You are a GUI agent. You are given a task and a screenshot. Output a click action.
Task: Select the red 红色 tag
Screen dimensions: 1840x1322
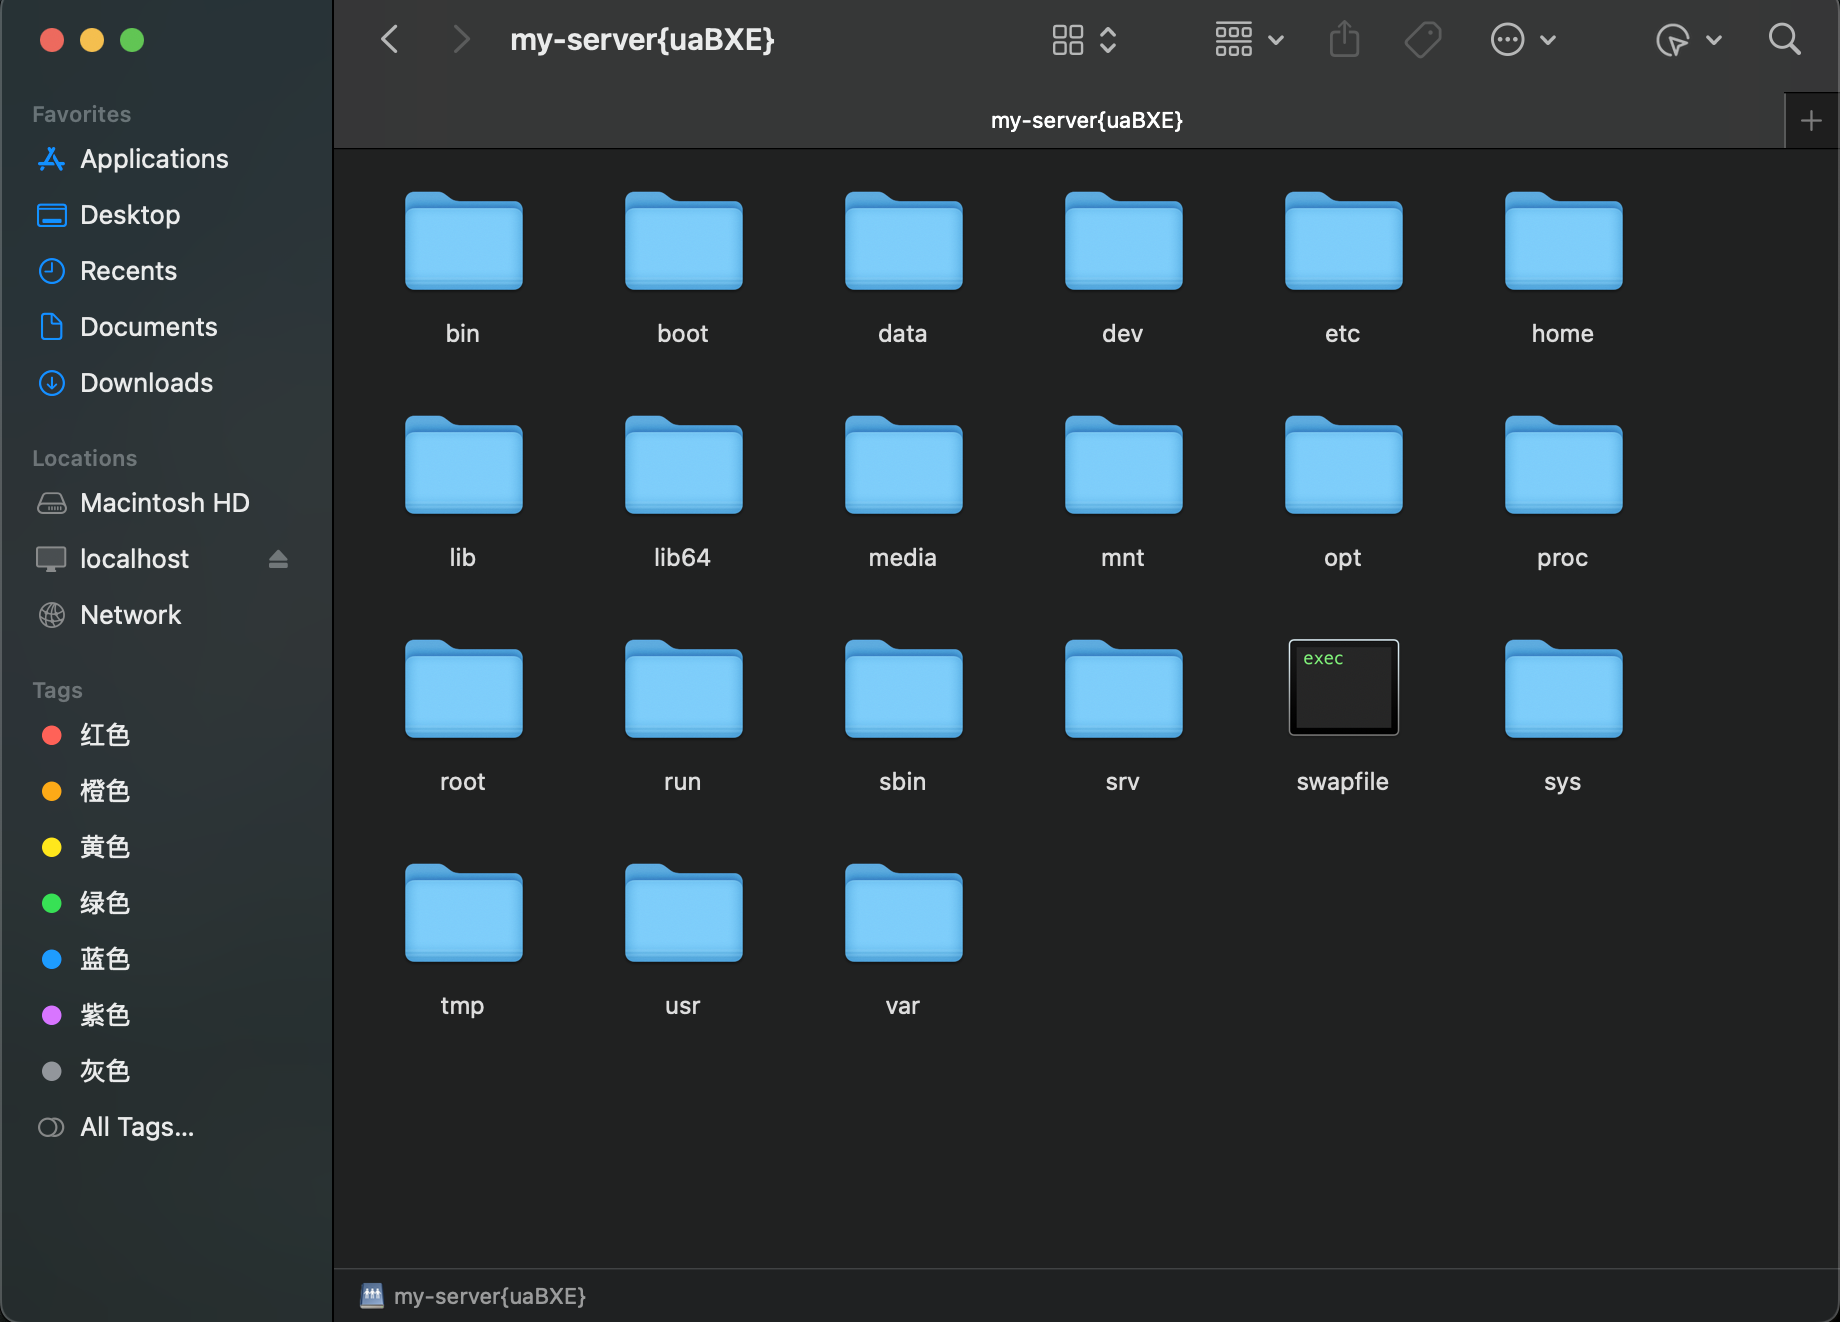104,735
